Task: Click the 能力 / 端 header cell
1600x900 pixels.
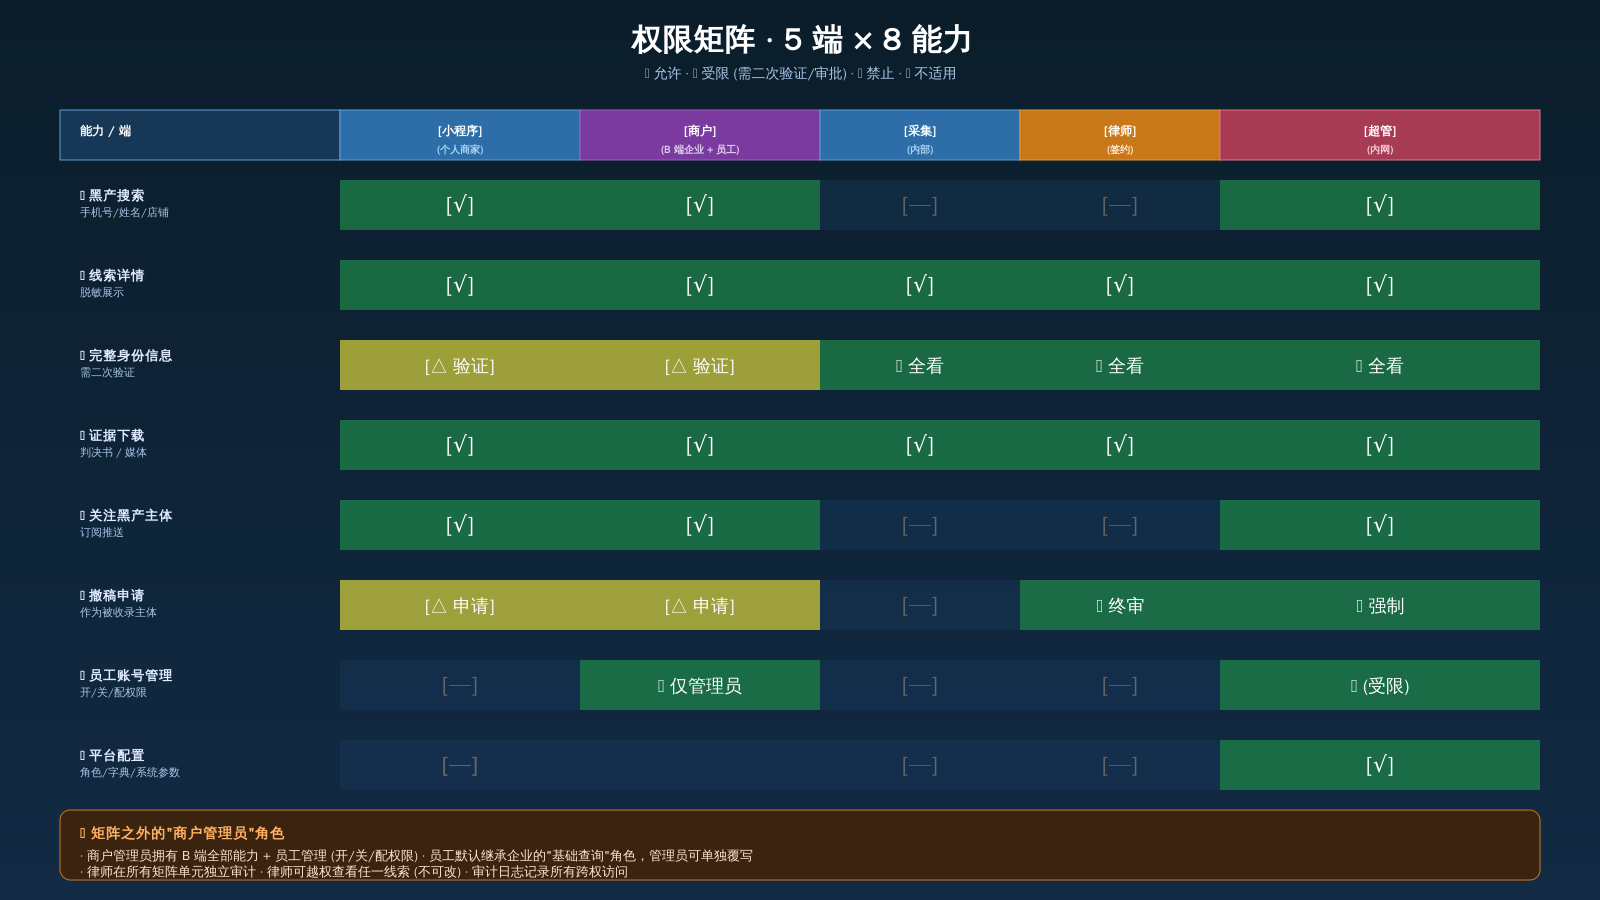Action: (200, 135)
